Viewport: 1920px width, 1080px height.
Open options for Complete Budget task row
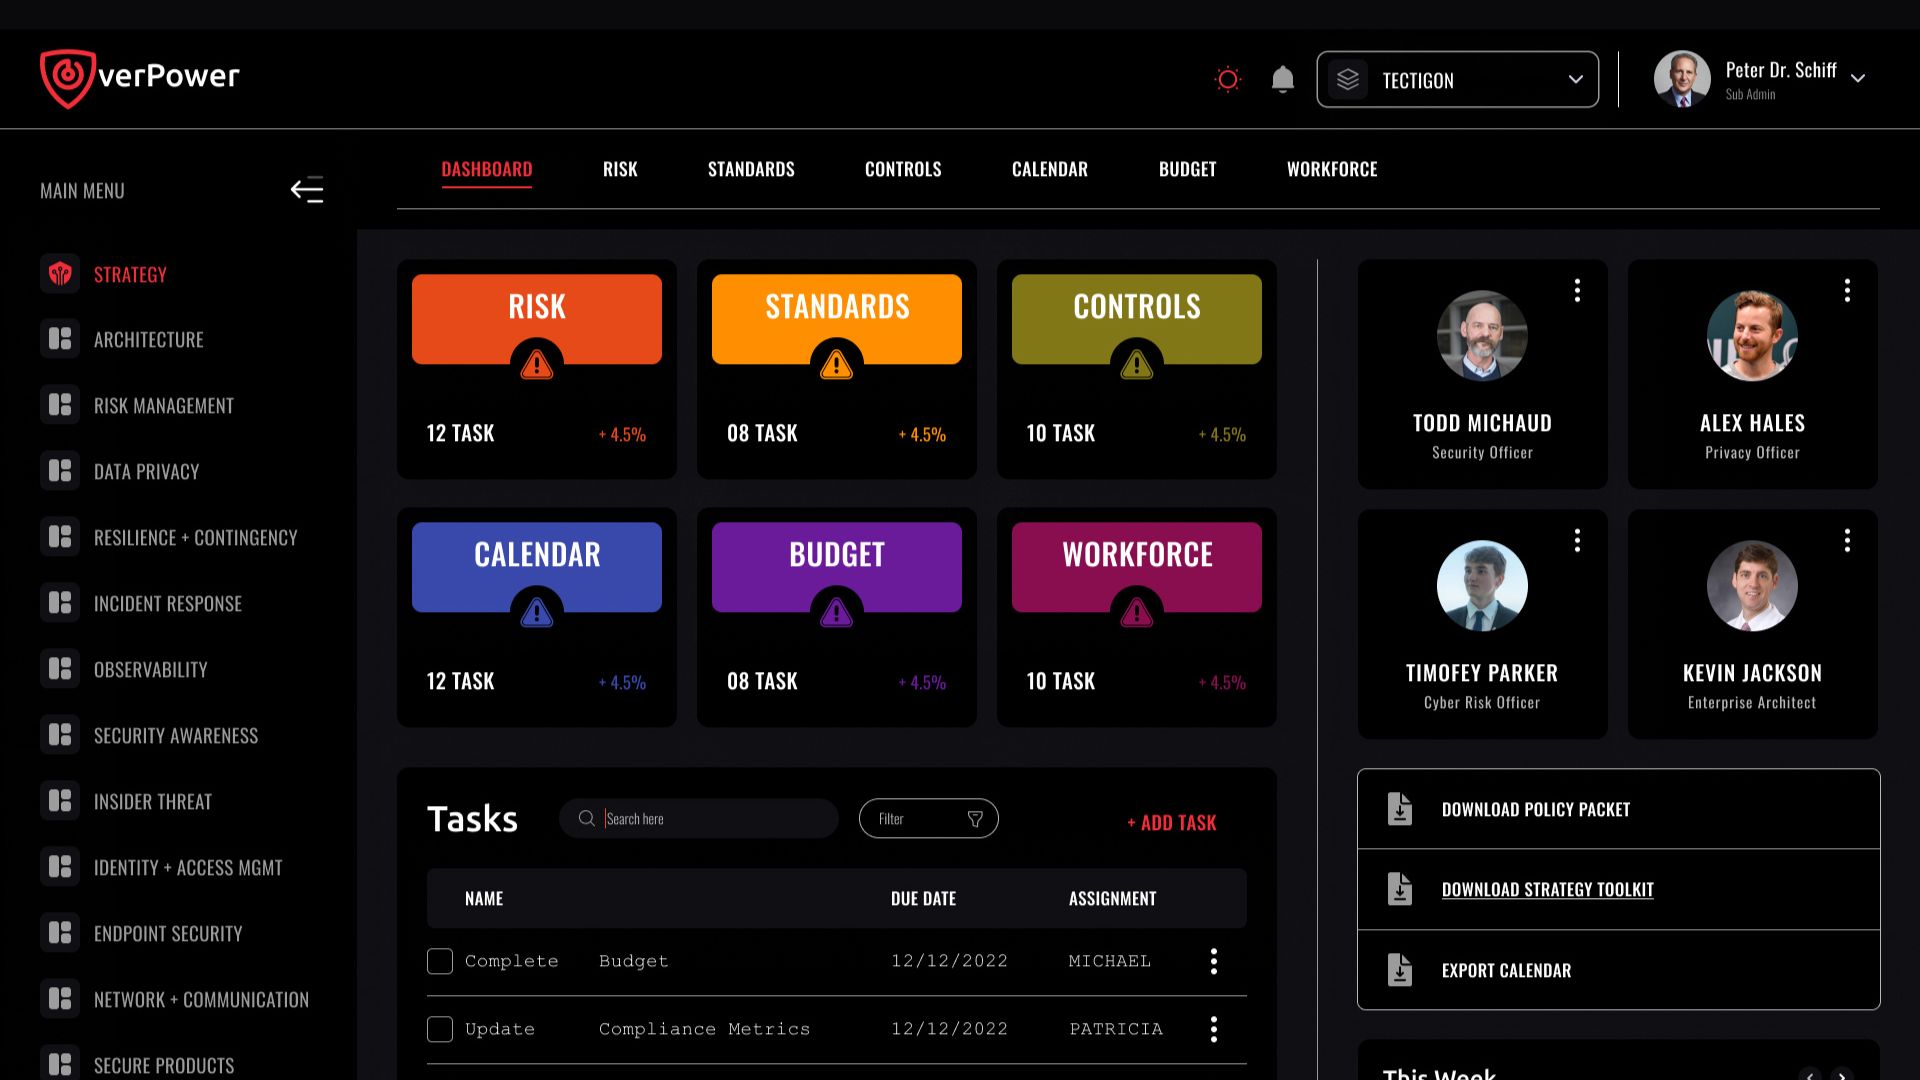click(x=1214, y=961)
